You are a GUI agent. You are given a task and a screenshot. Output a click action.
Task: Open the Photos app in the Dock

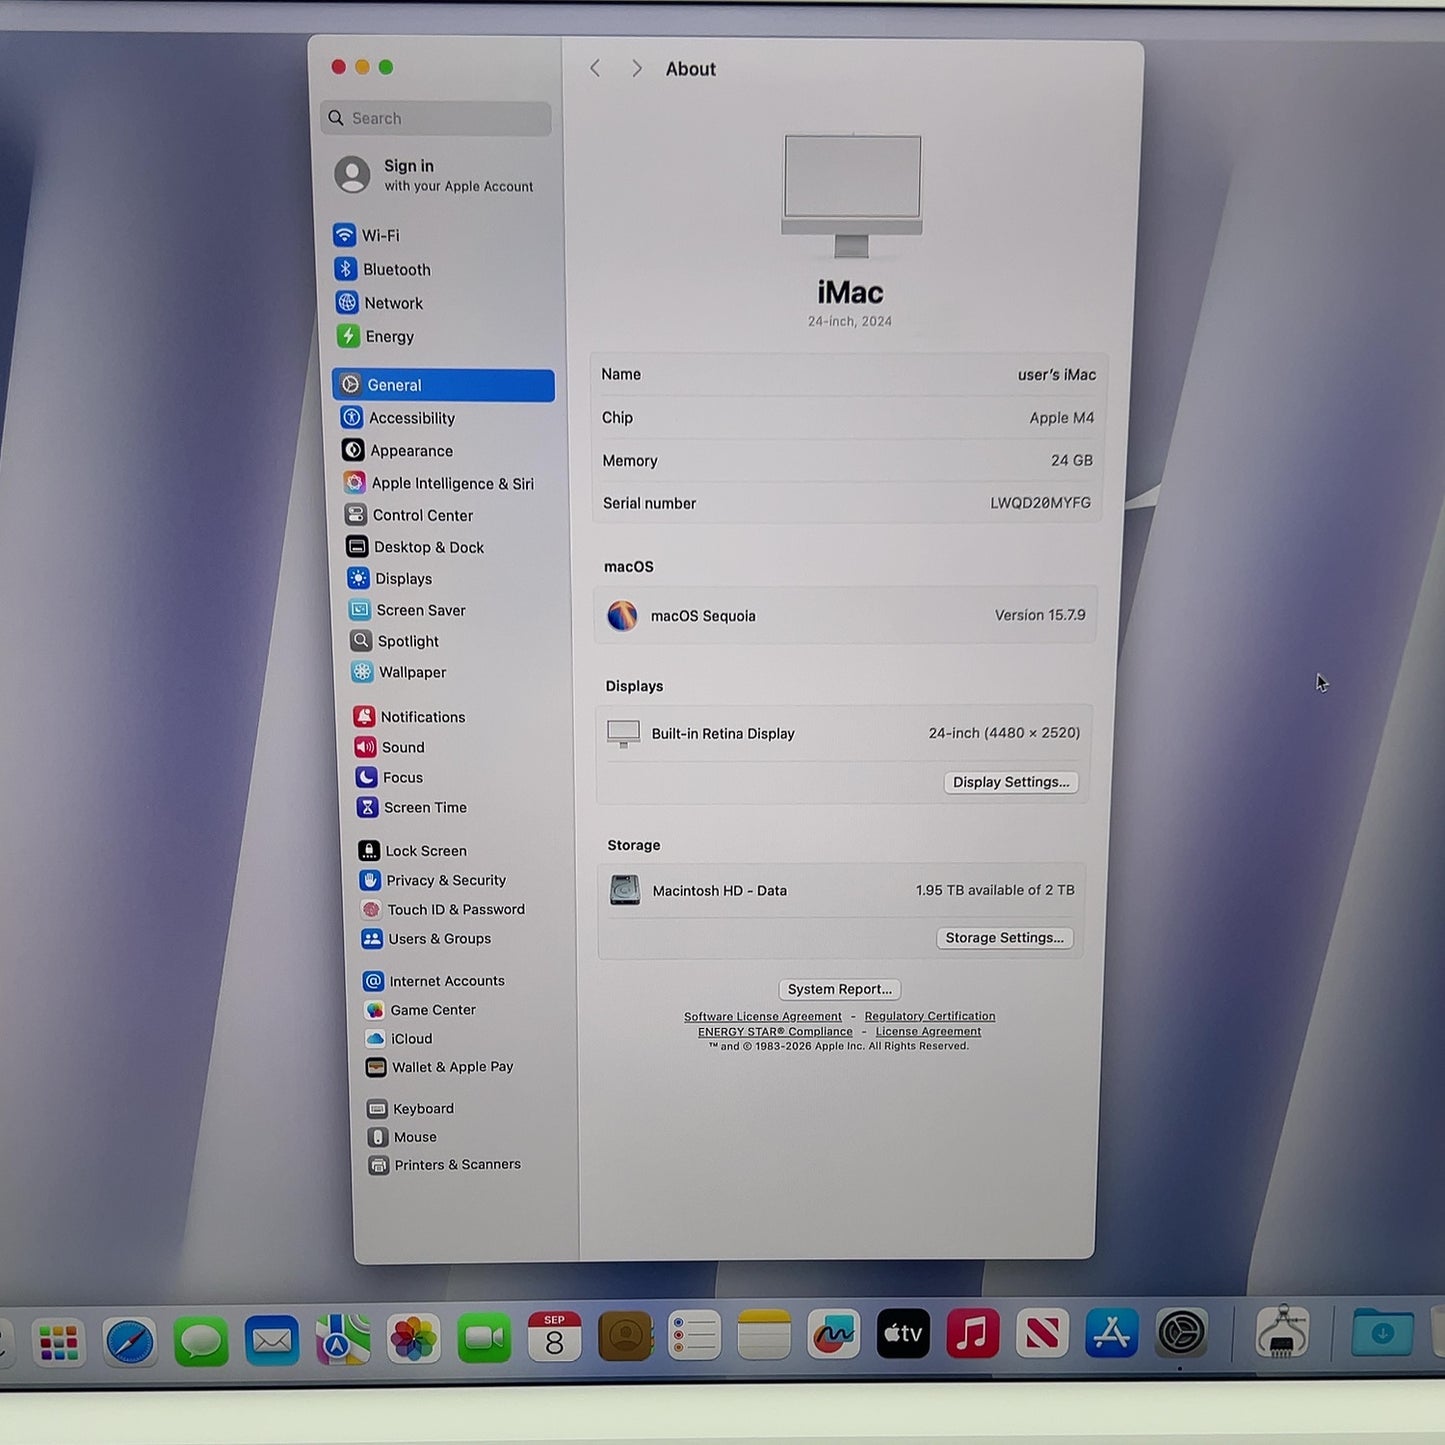pyautogui.click(x=414, y=1338)
